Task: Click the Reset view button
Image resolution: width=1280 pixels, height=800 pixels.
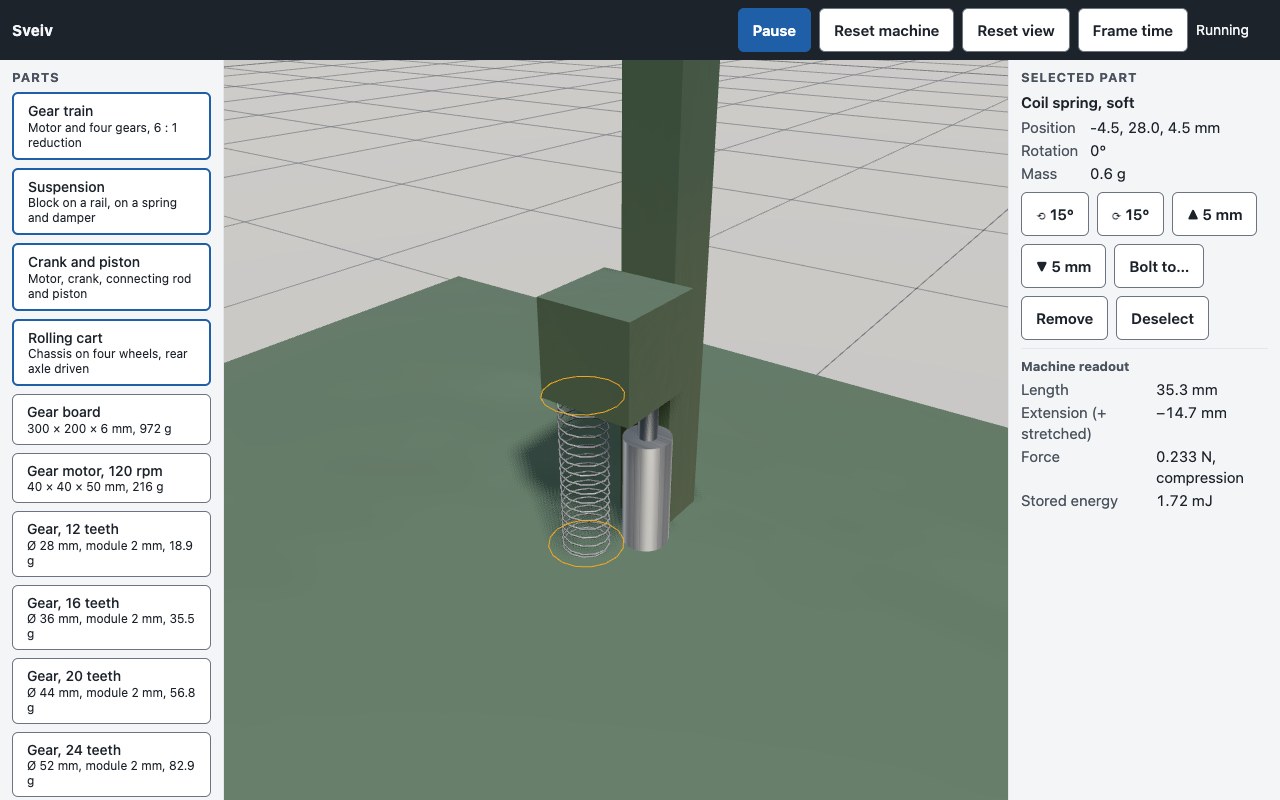Action: (1016, 30)
